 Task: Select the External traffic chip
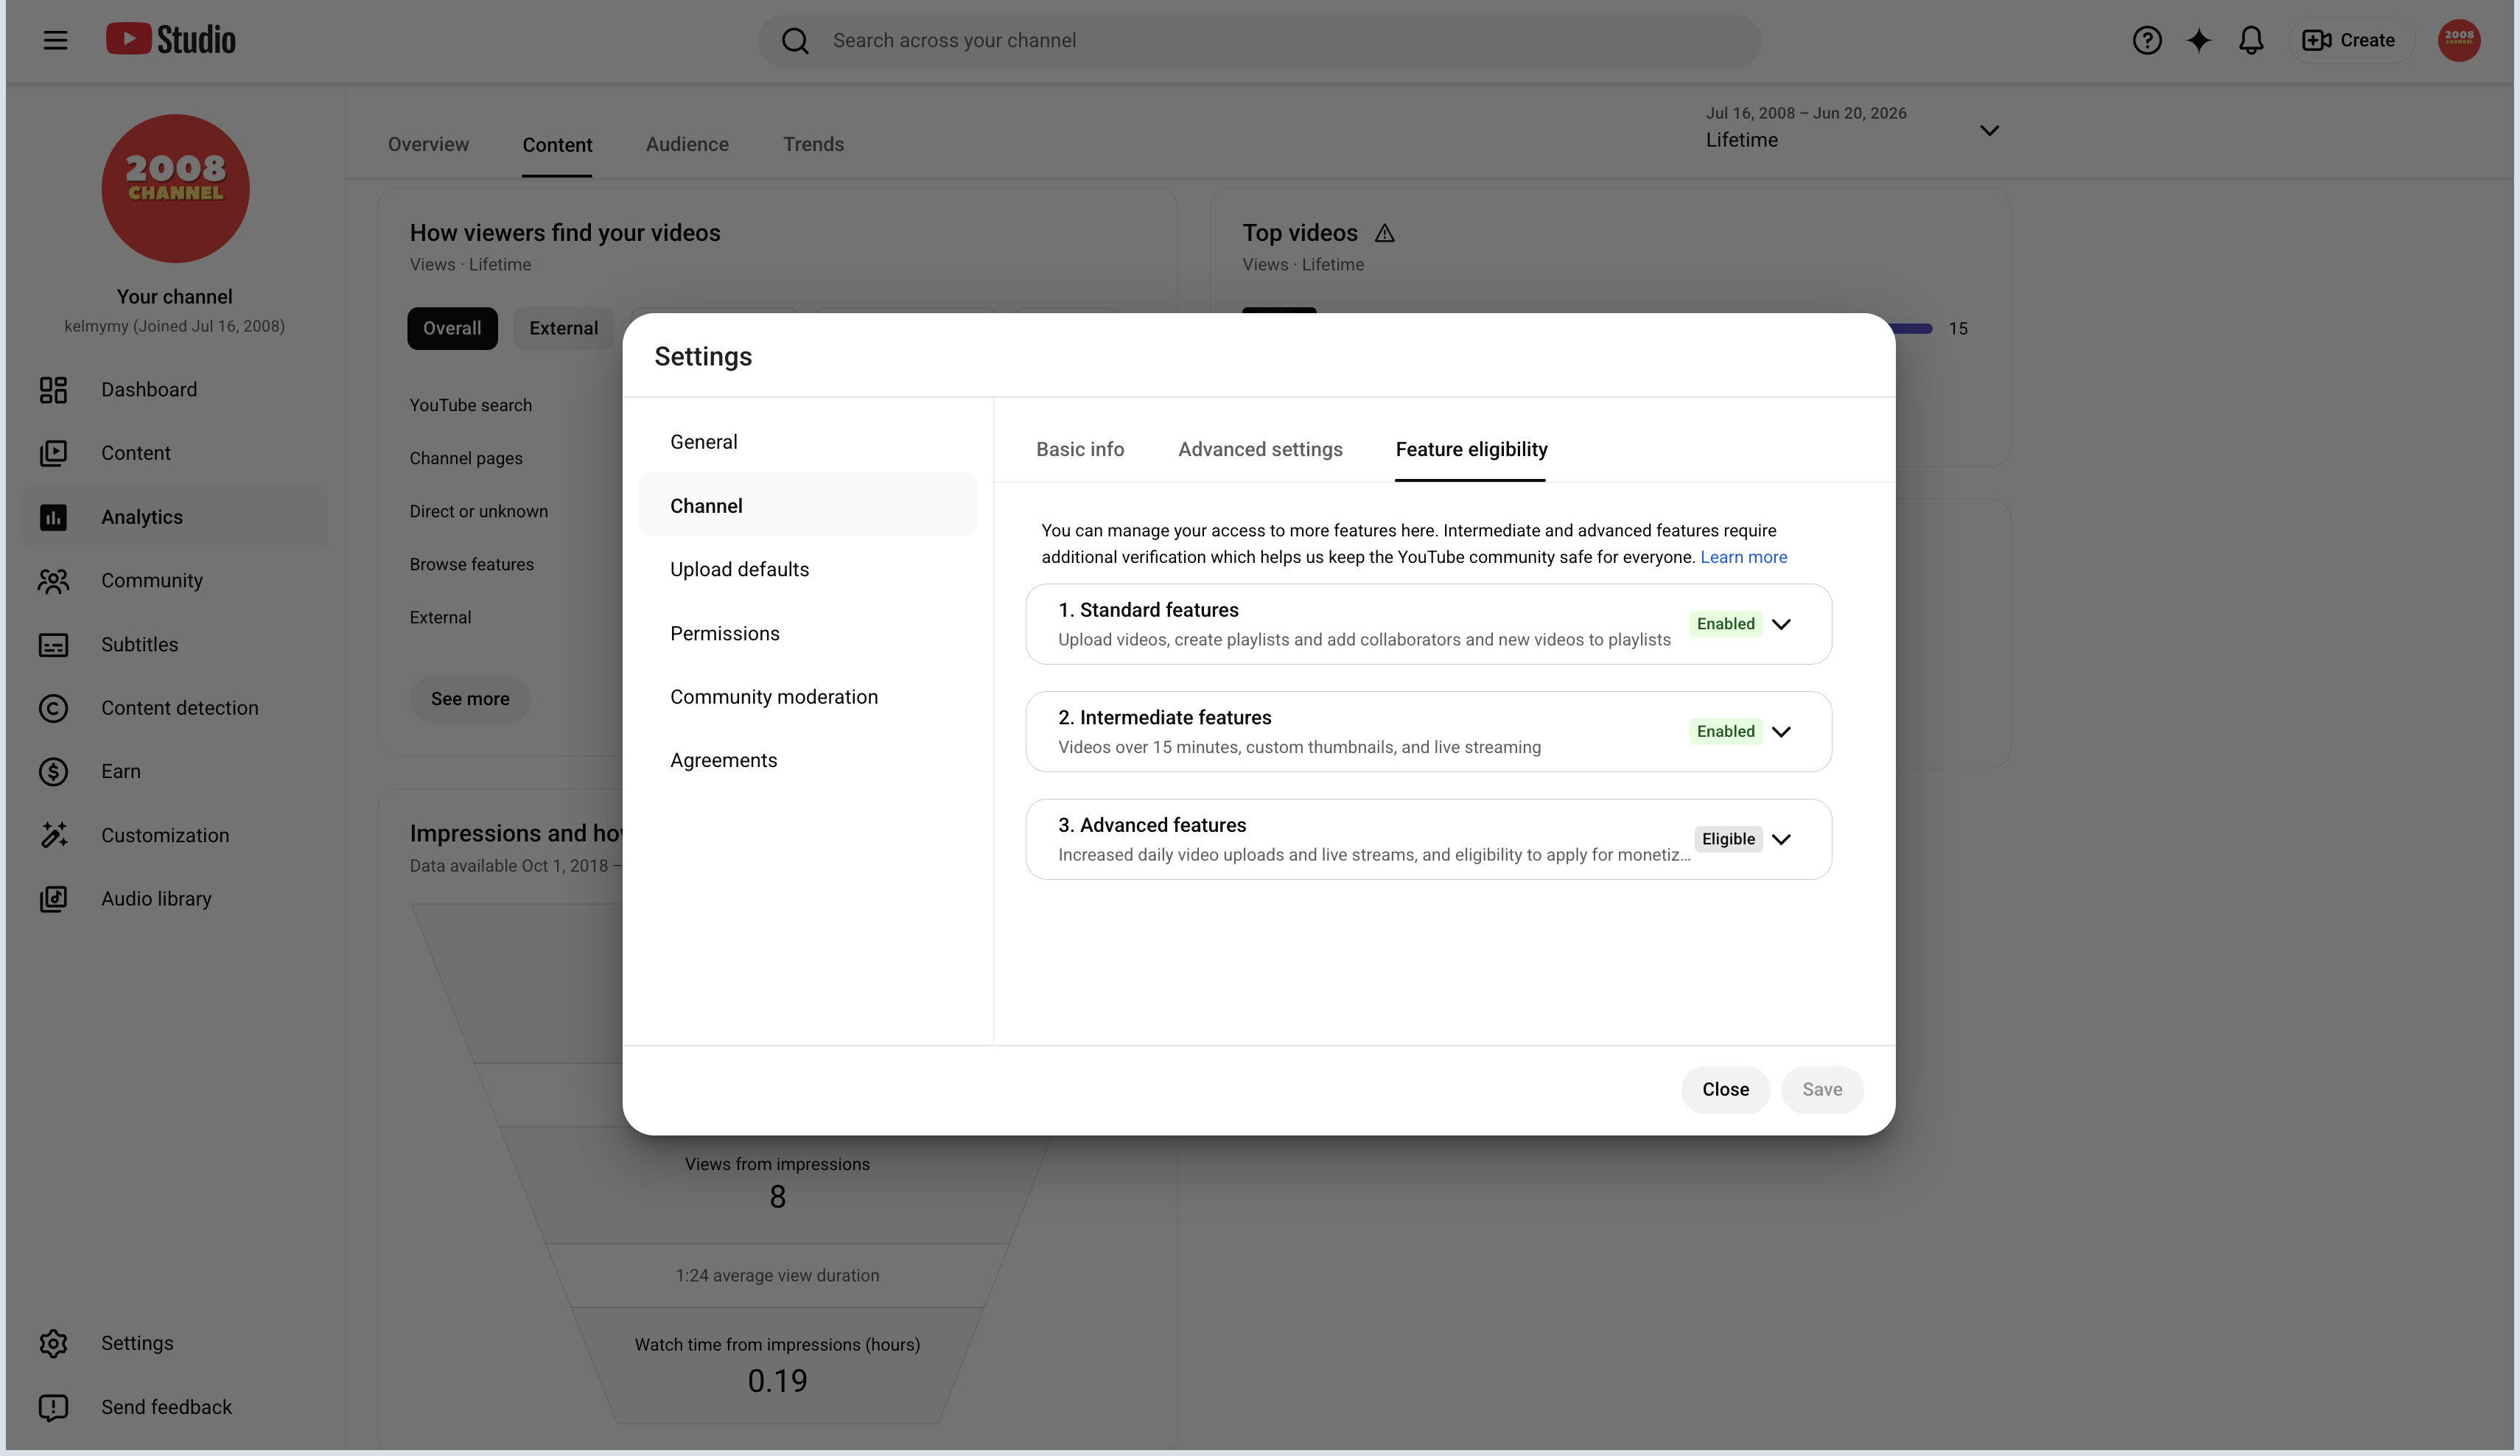563,329
